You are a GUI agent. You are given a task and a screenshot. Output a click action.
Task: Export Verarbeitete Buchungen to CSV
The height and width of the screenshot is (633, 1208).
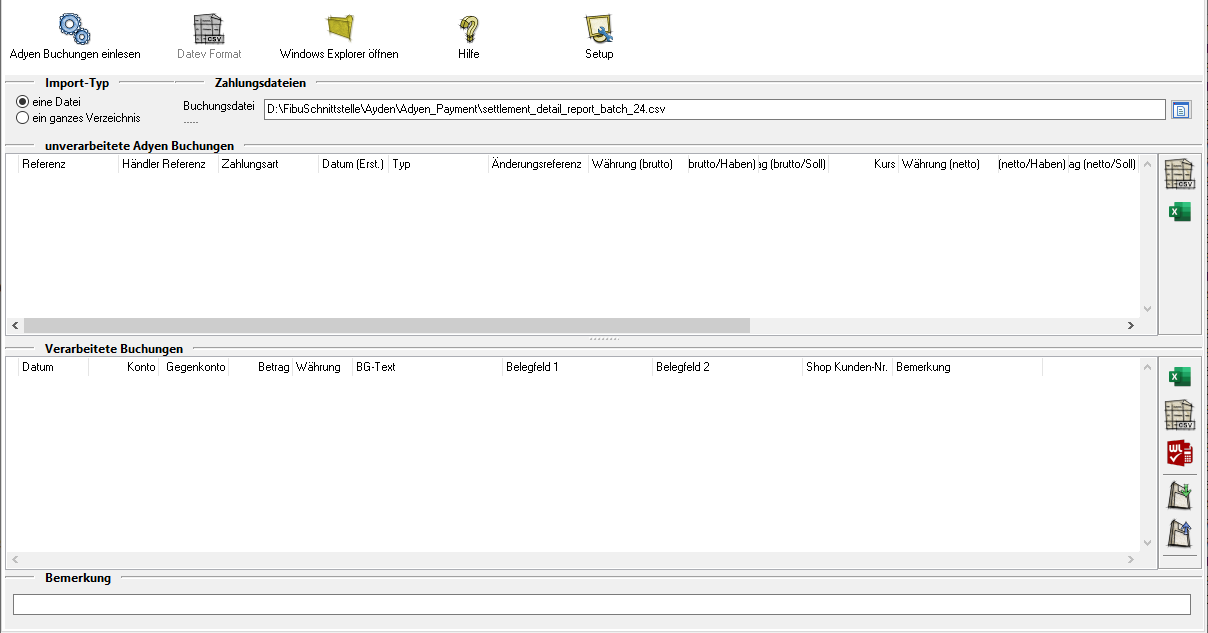[x=1180, y=415]
